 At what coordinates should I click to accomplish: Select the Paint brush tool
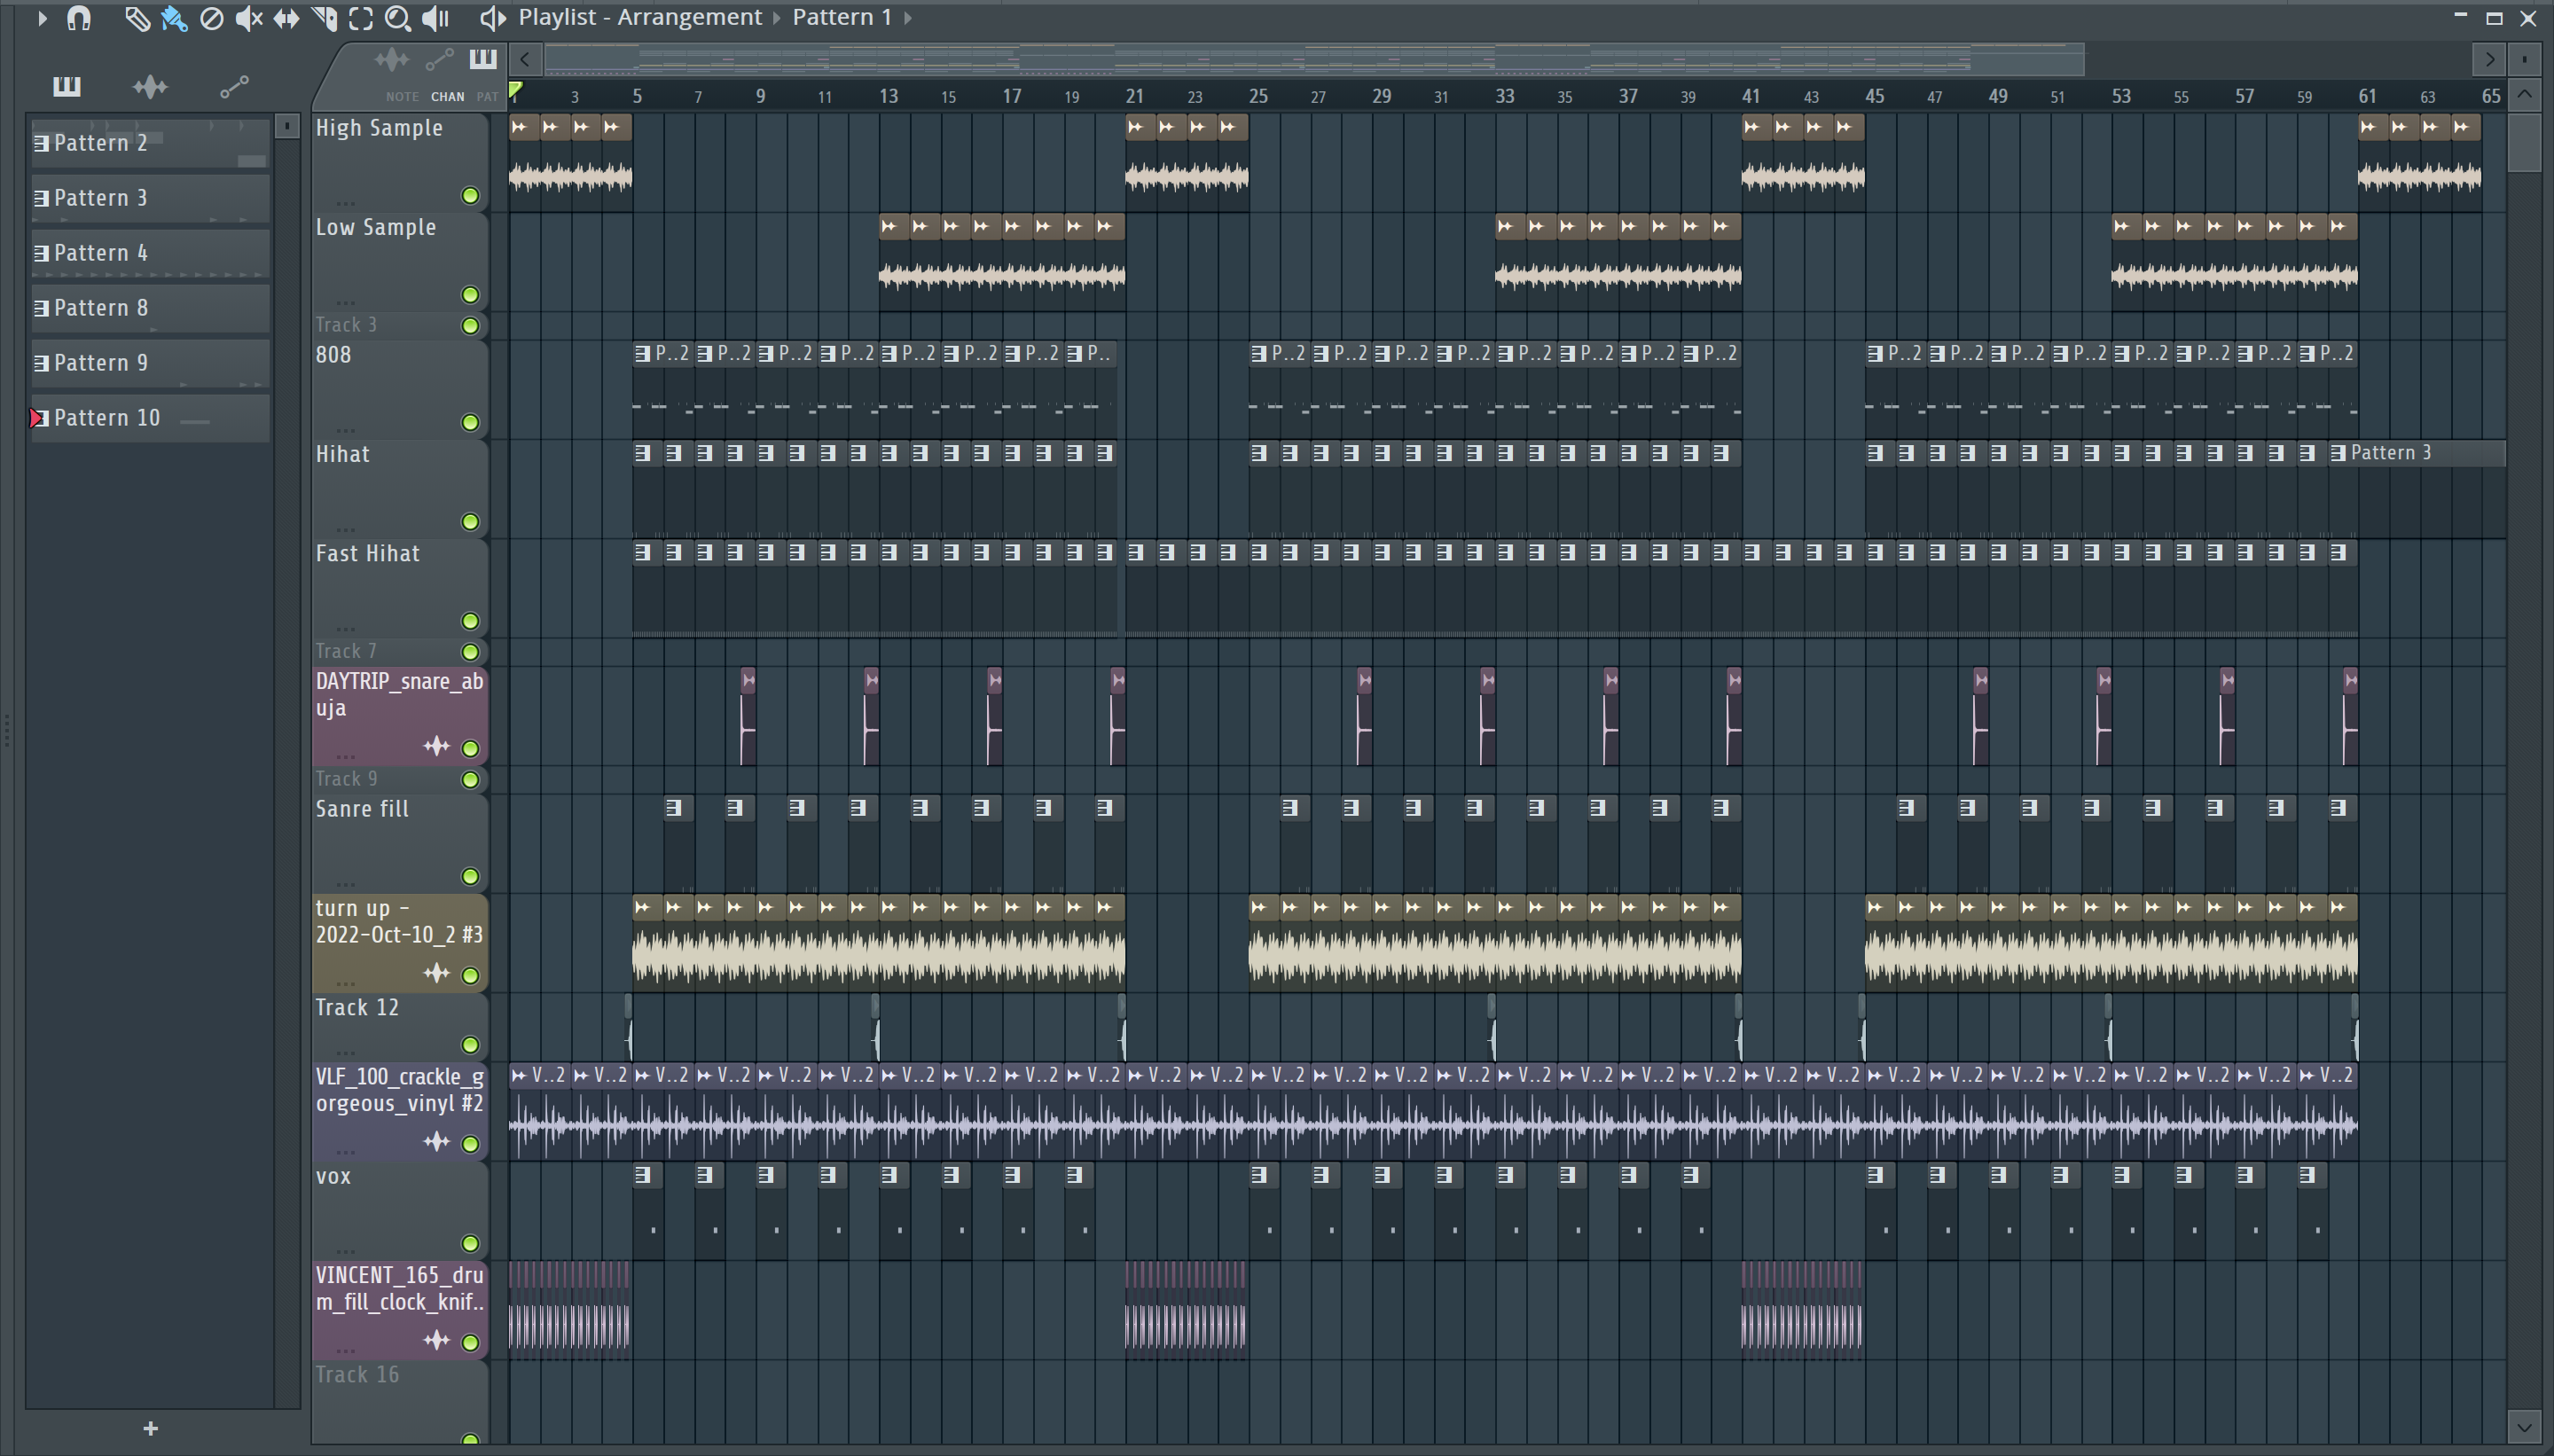click(174, 18)
